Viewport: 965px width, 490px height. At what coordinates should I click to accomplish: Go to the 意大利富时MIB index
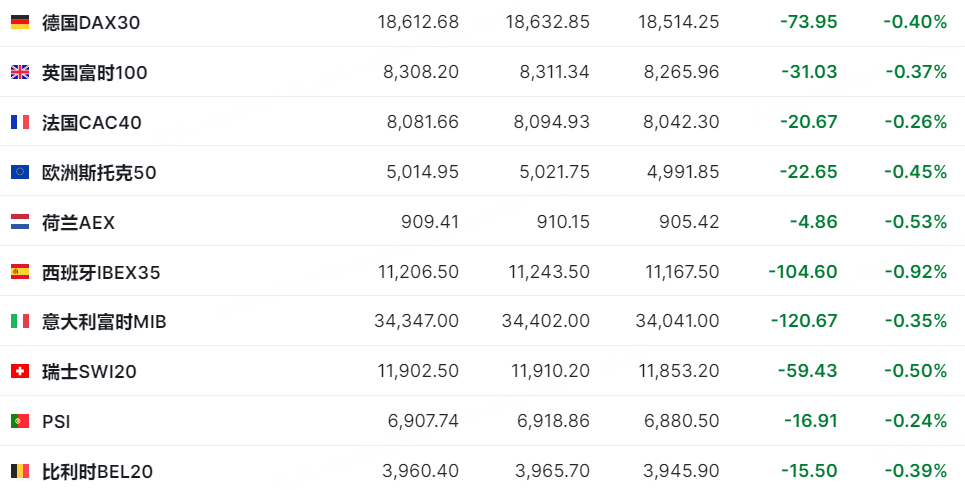104,321
